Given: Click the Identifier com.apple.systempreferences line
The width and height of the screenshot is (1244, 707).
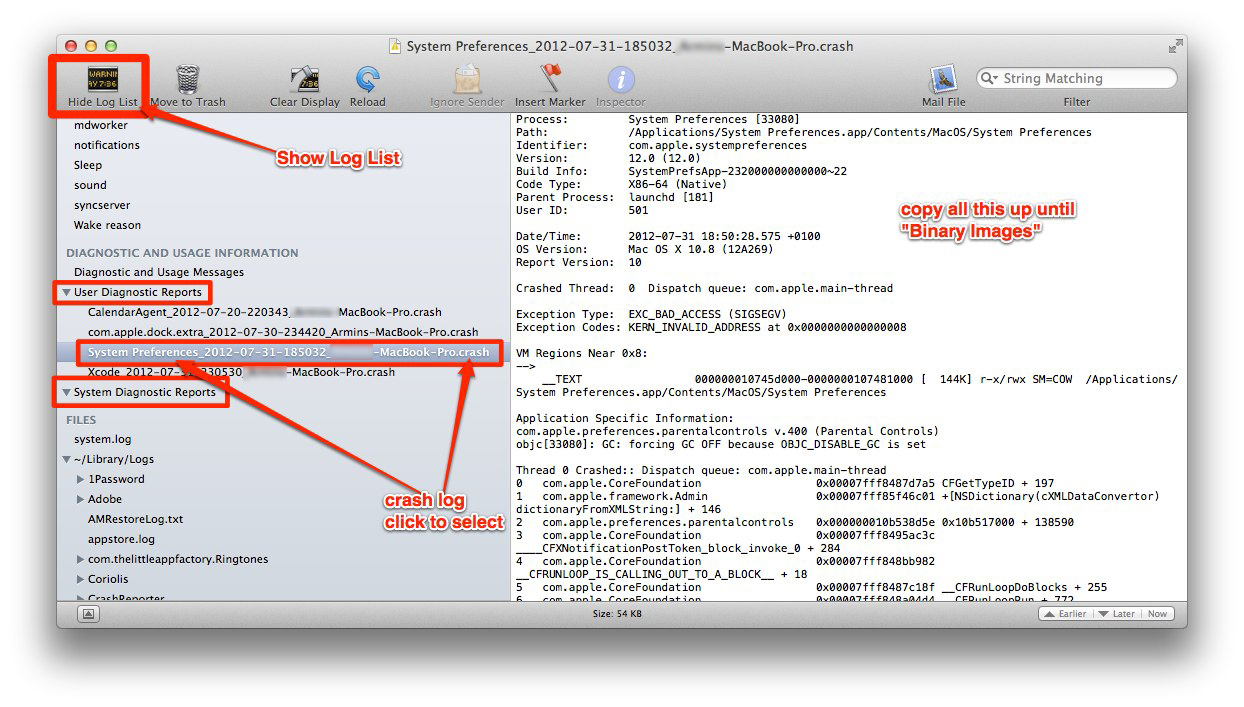Looking at the screenshot, I should click(661, 145).
